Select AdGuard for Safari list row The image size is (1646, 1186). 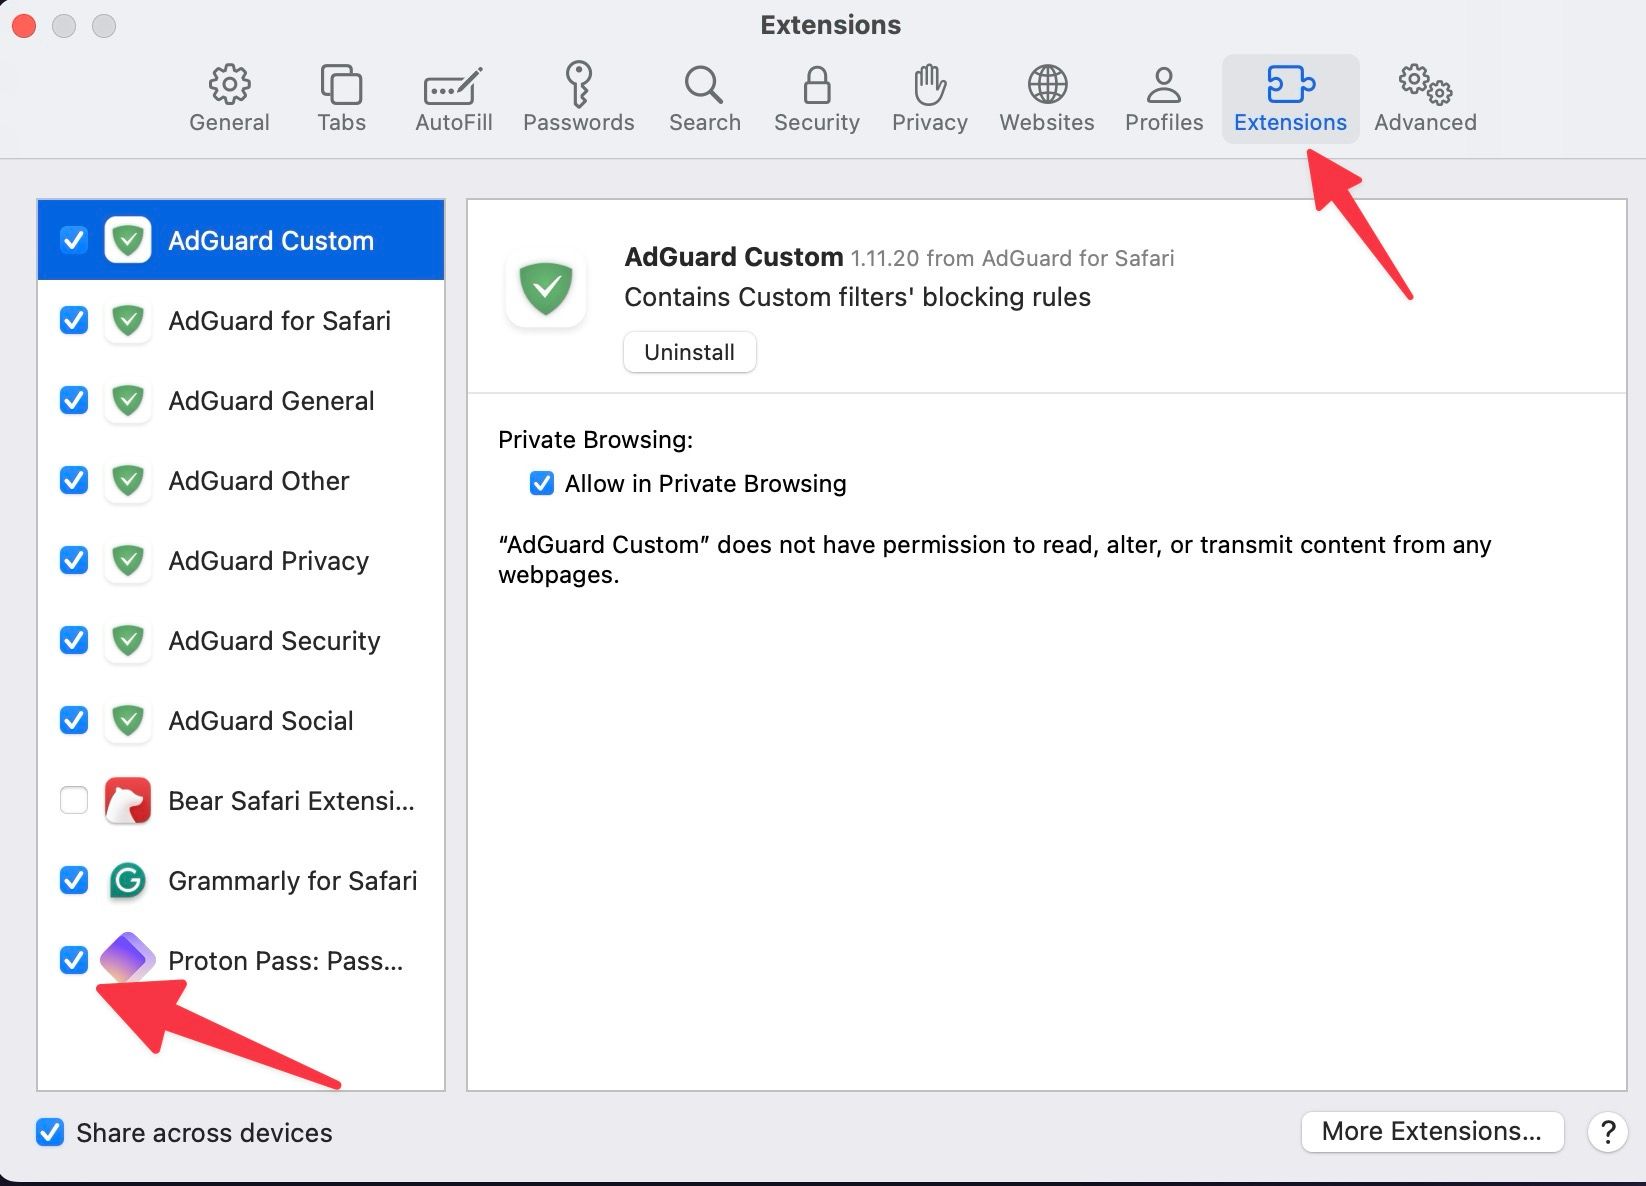click(241, 320)
